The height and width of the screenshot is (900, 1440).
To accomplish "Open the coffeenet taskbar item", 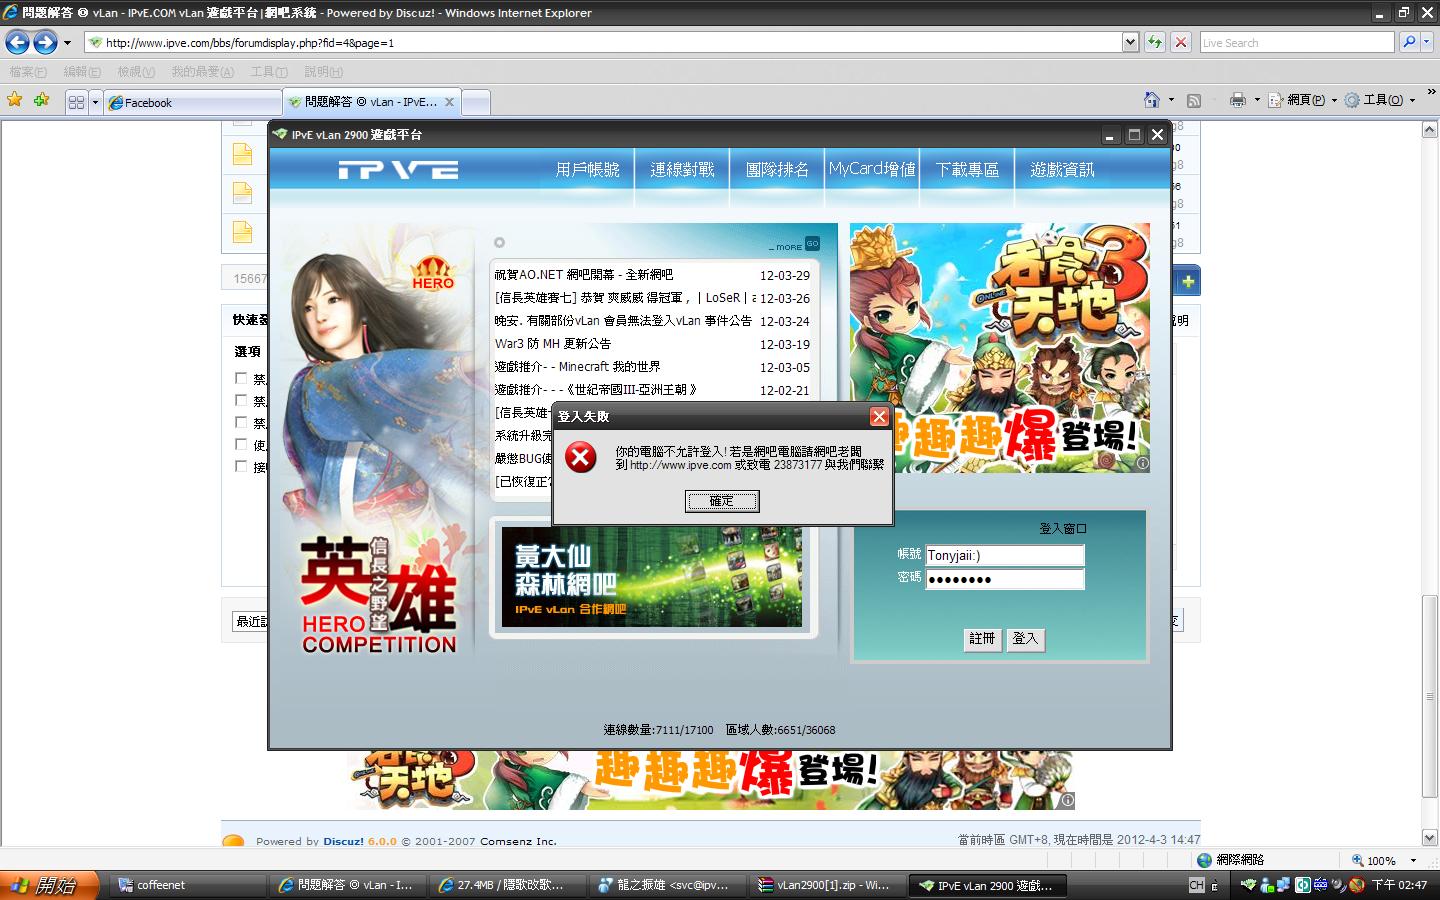I will point(188,885).
